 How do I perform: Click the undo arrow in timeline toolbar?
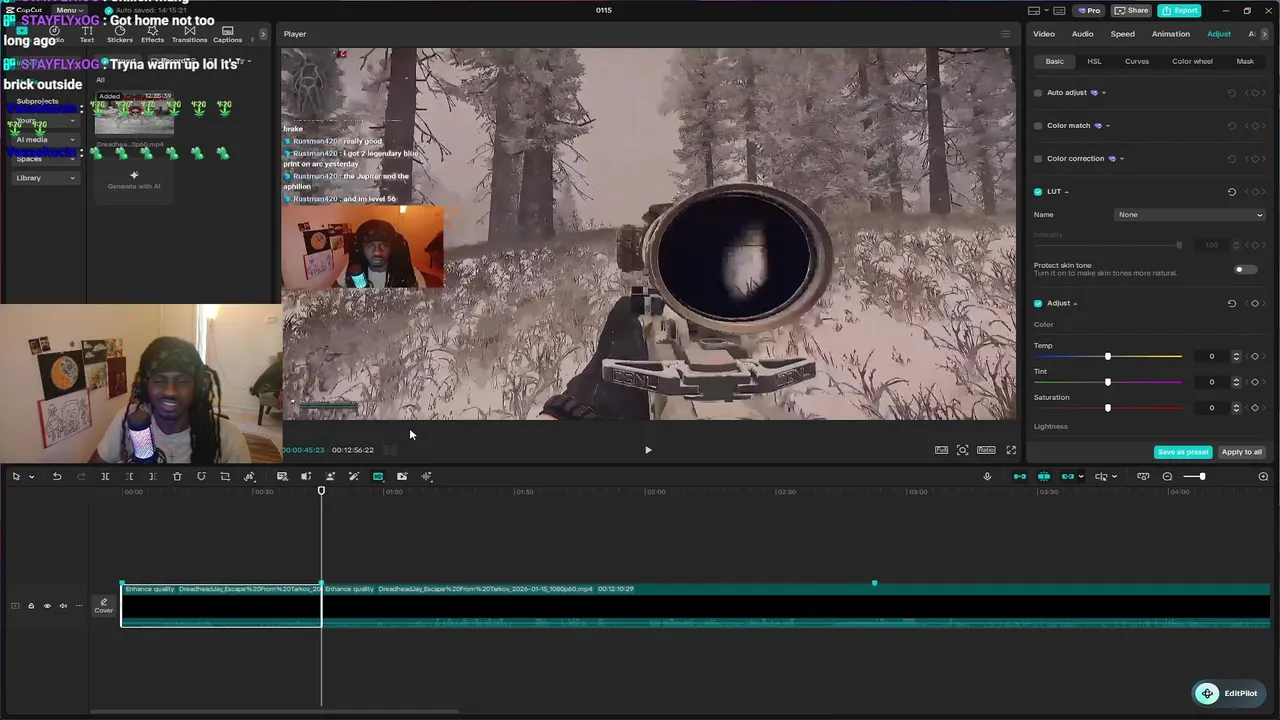pyautogui.click(x=57, y=477)
